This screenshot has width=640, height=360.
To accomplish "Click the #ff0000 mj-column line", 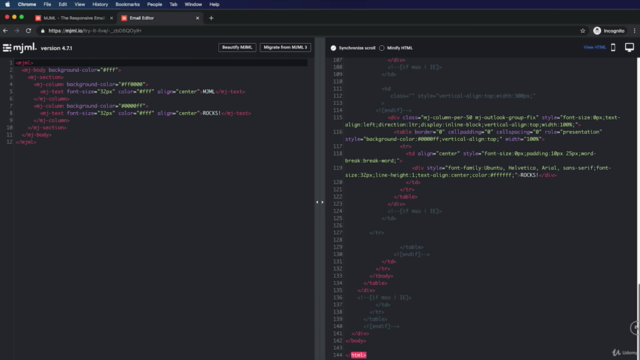I will (x=91, y=84).
